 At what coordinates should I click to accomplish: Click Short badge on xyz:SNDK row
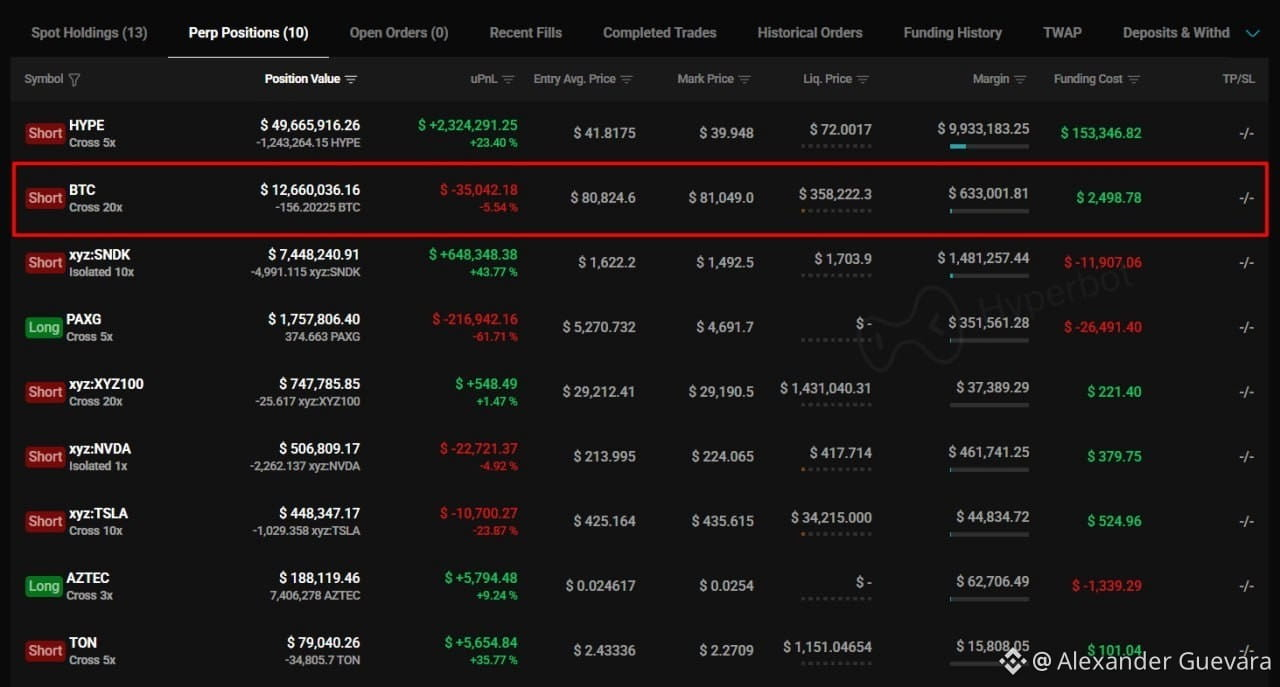click(x=45, y=263)
